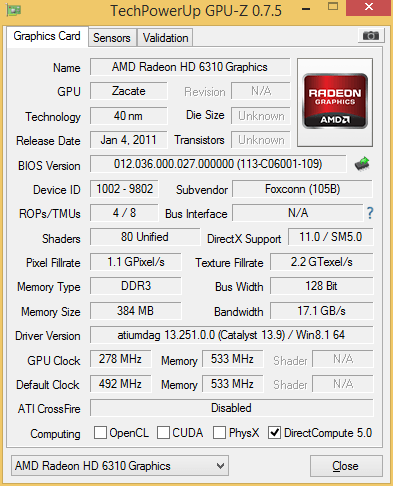
Task: Open the Validation tab
Action: point(165,38)
